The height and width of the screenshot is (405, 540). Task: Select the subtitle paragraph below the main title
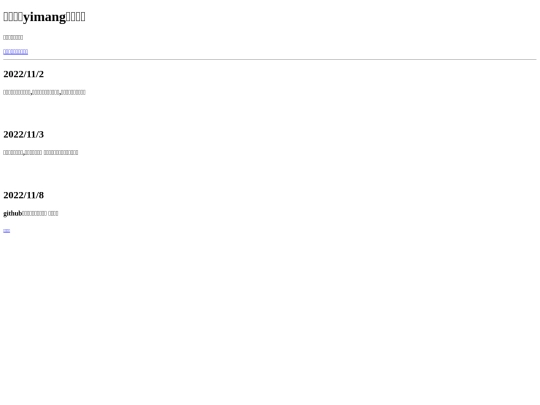13,38
